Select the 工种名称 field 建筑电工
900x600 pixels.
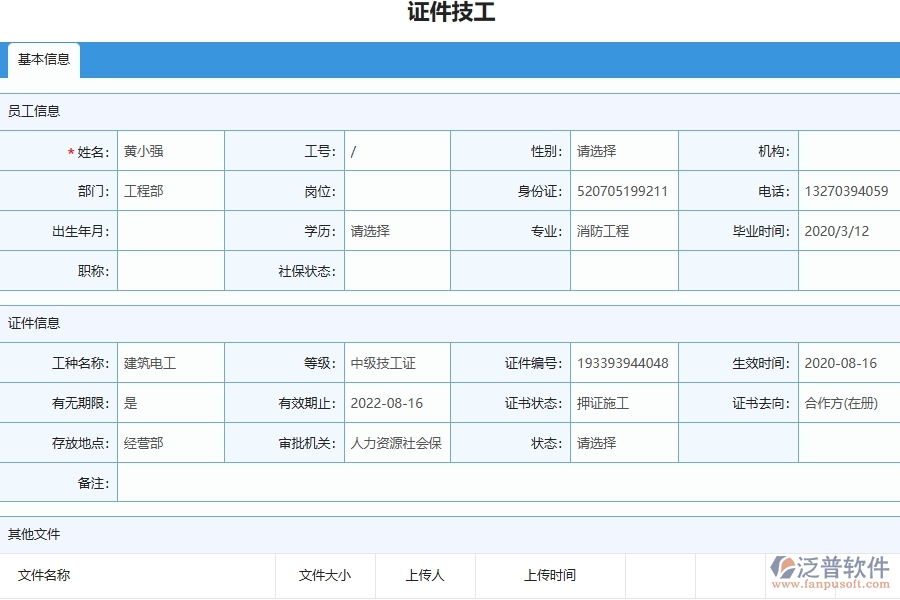pos(171,363)
